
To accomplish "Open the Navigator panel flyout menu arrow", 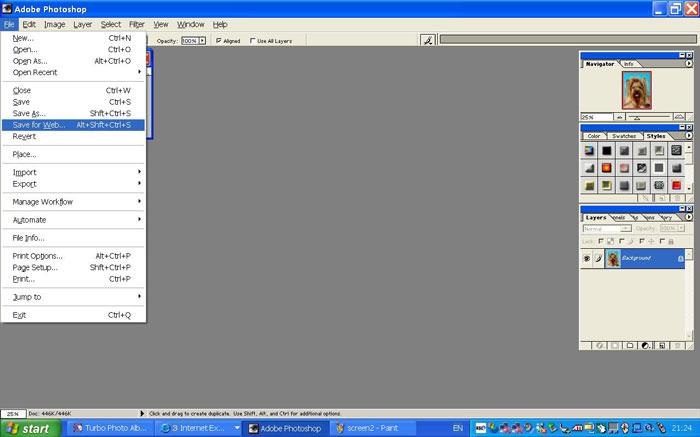I will point(688,64).
